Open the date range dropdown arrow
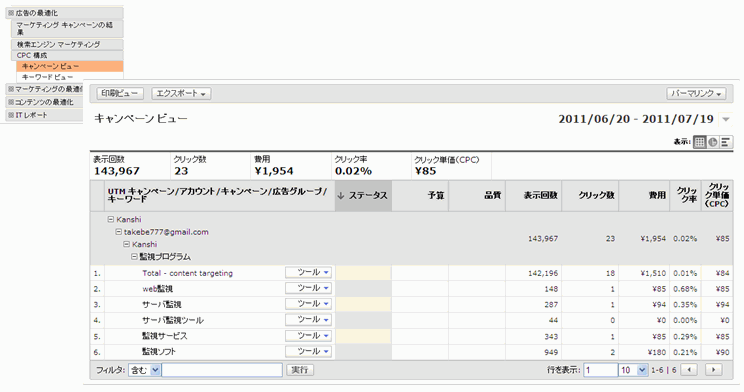Image resolution: width=744 pixels, height=392 pixels. (726, 119)
